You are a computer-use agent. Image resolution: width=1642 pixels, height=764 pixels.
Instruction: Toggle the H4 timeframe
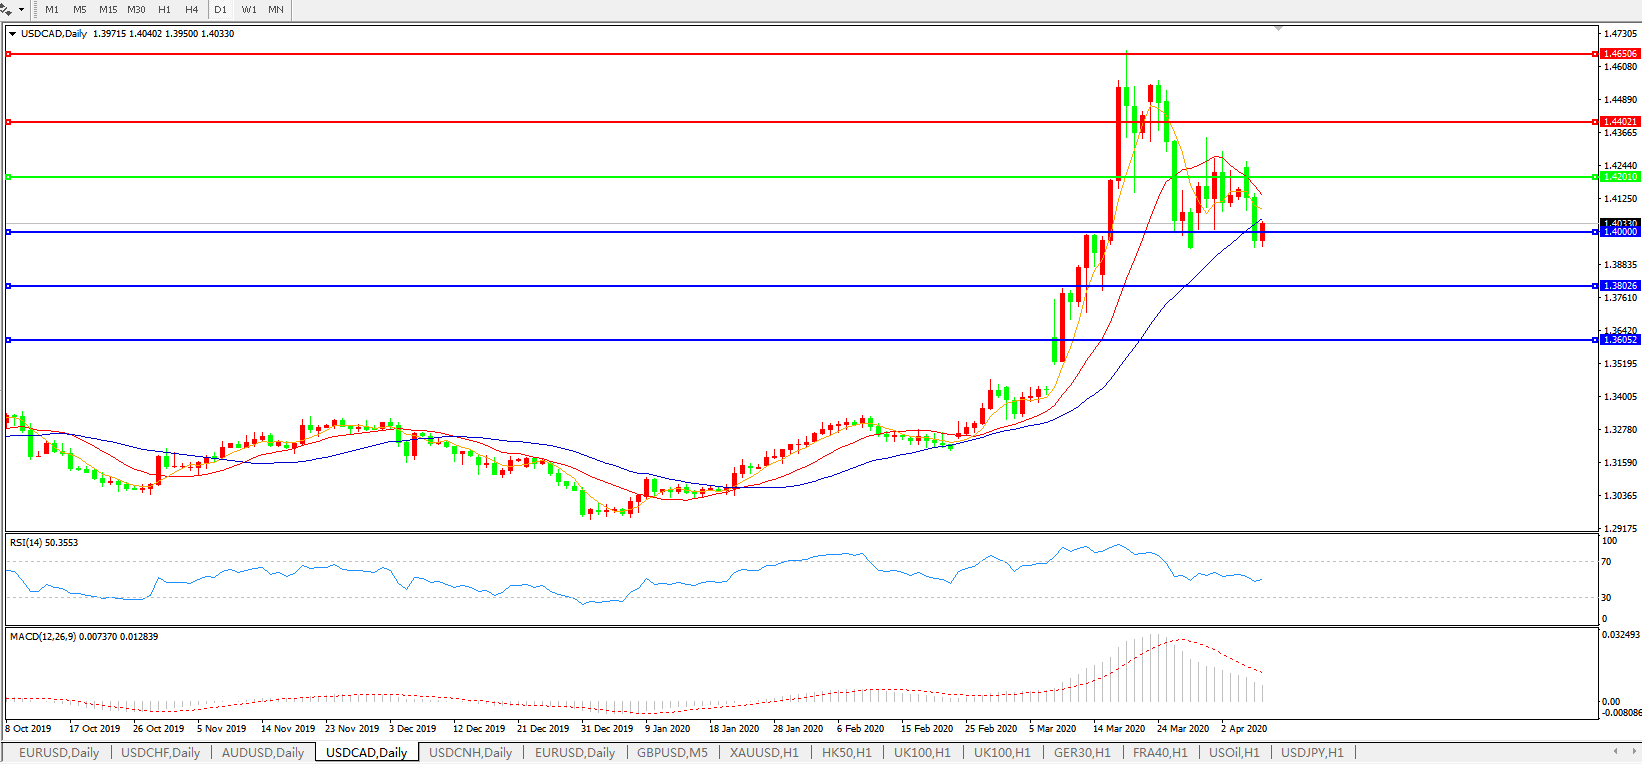pyautogui.click(x=192, y=10)
